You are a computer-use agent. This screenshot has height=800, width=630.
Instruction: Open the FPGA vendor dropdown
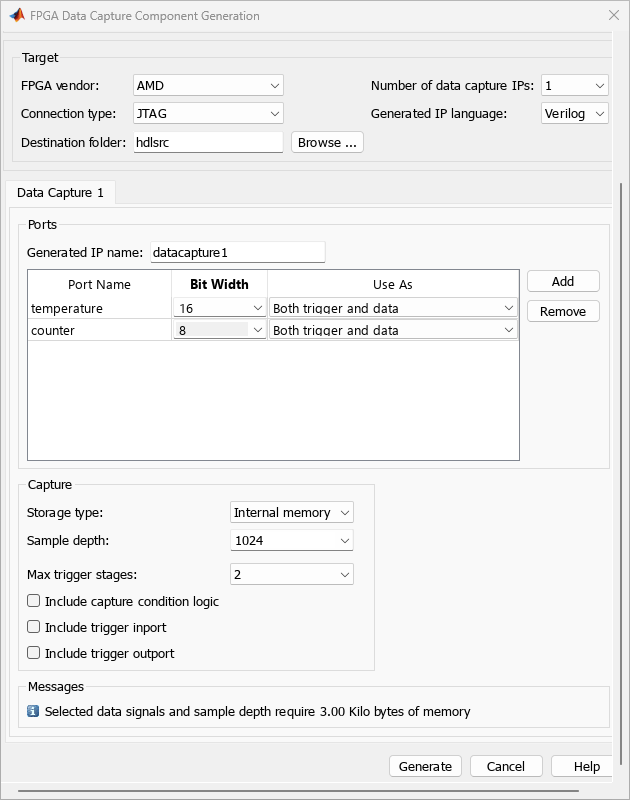click(x=208, y=86)
